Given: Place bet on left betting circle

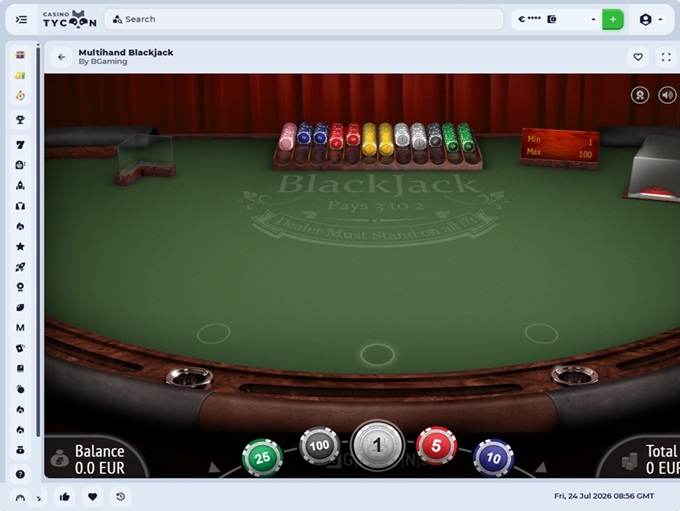Looking at the screenshot, I should [214, 334].
